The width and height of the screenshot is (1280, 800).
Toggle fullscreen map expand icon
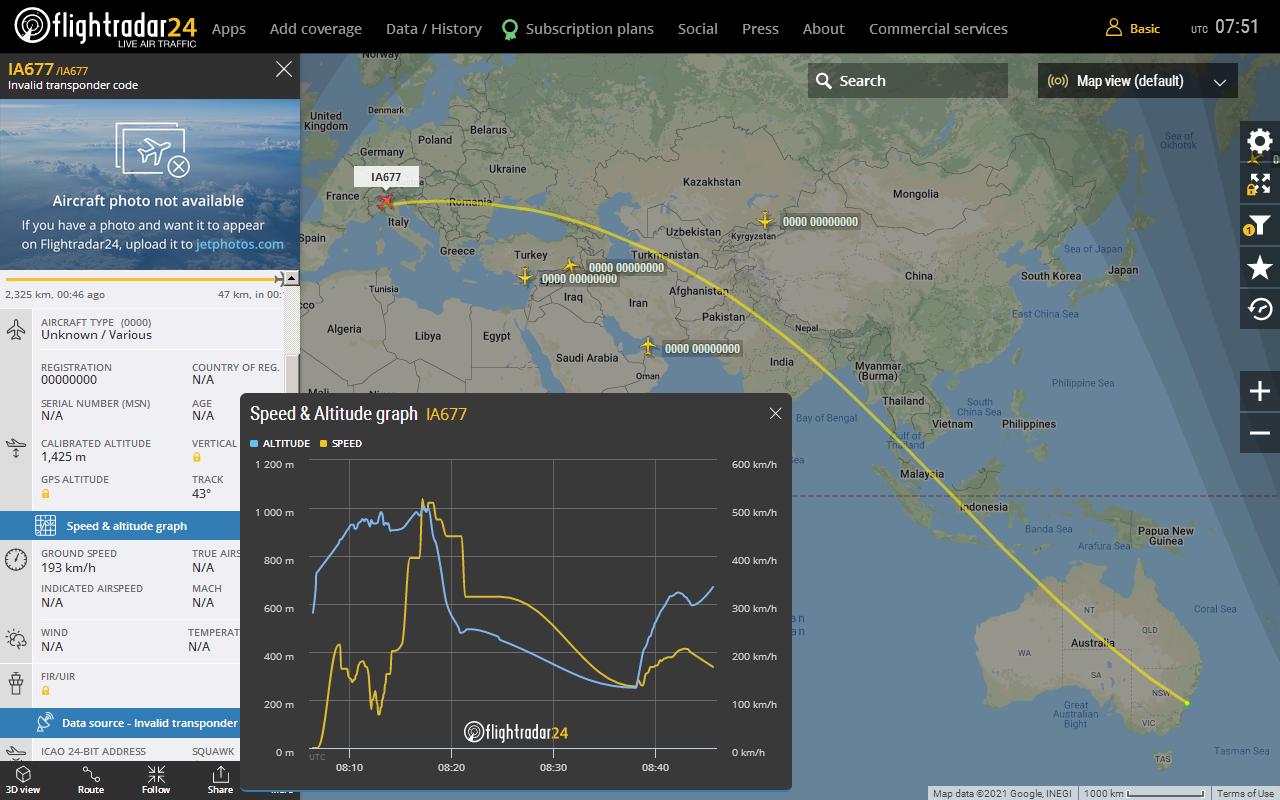click(1260, 183)
